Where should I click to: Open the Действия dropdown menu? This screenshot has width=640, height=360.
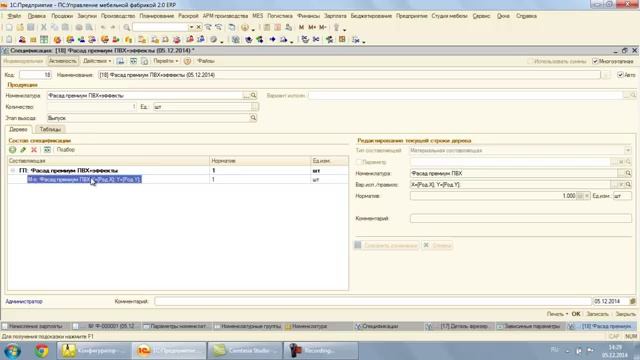[x=97, y=61]
